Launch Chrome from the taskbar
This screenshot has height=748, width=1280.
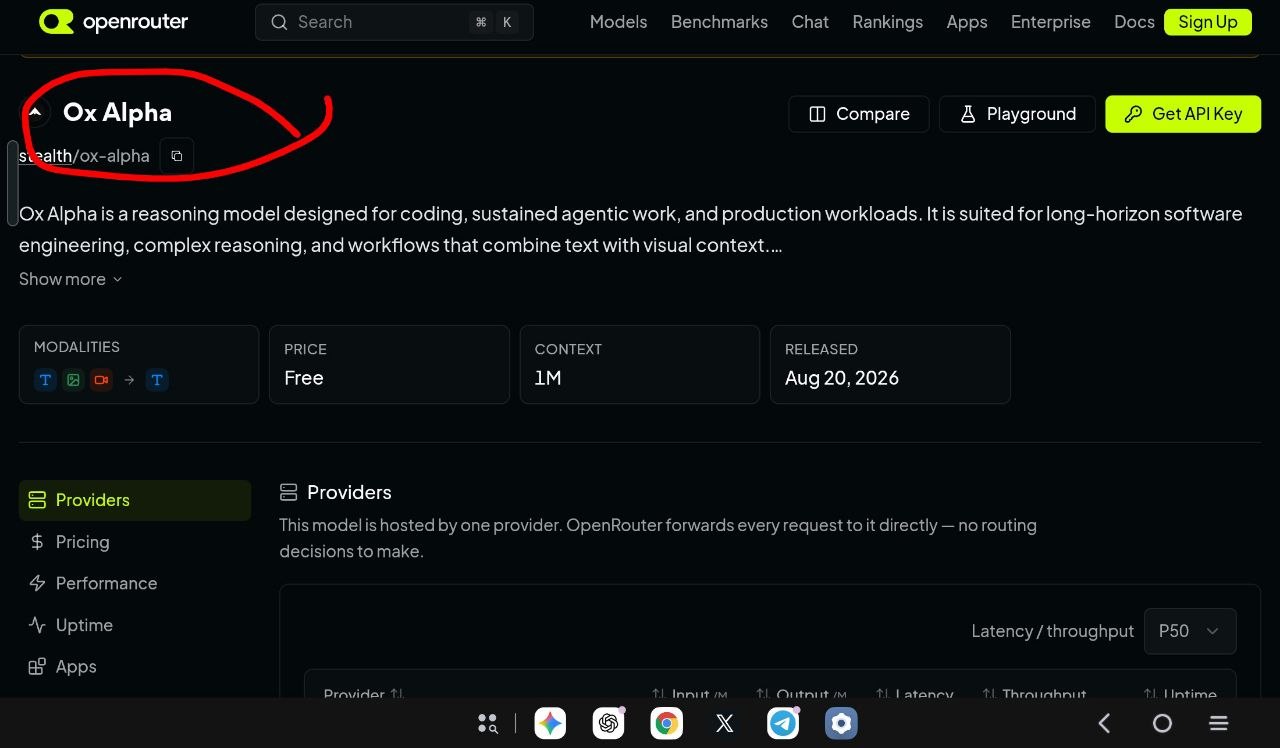coord(666,723)
